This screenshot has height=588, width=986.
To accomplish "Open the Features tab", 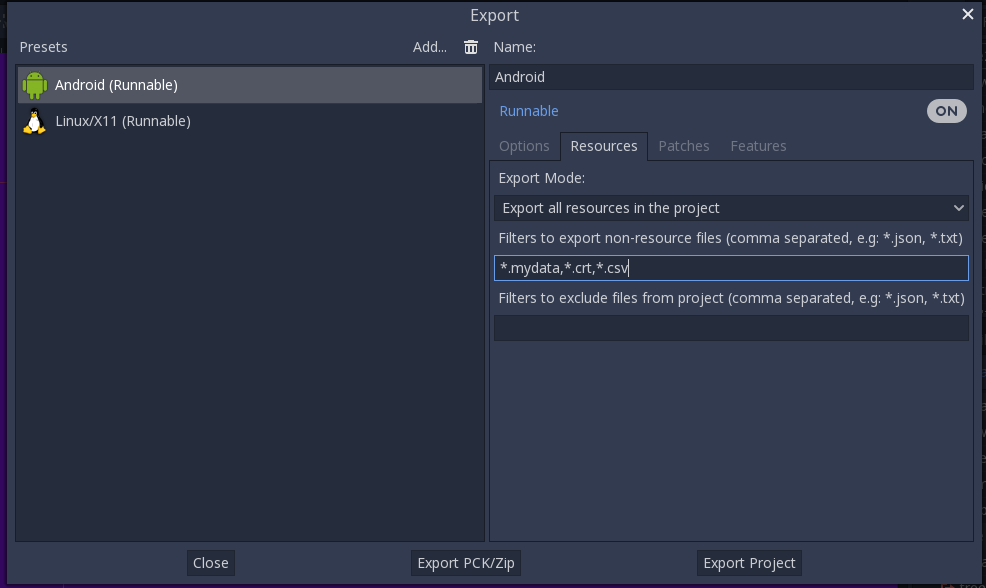I will (758, 146).
